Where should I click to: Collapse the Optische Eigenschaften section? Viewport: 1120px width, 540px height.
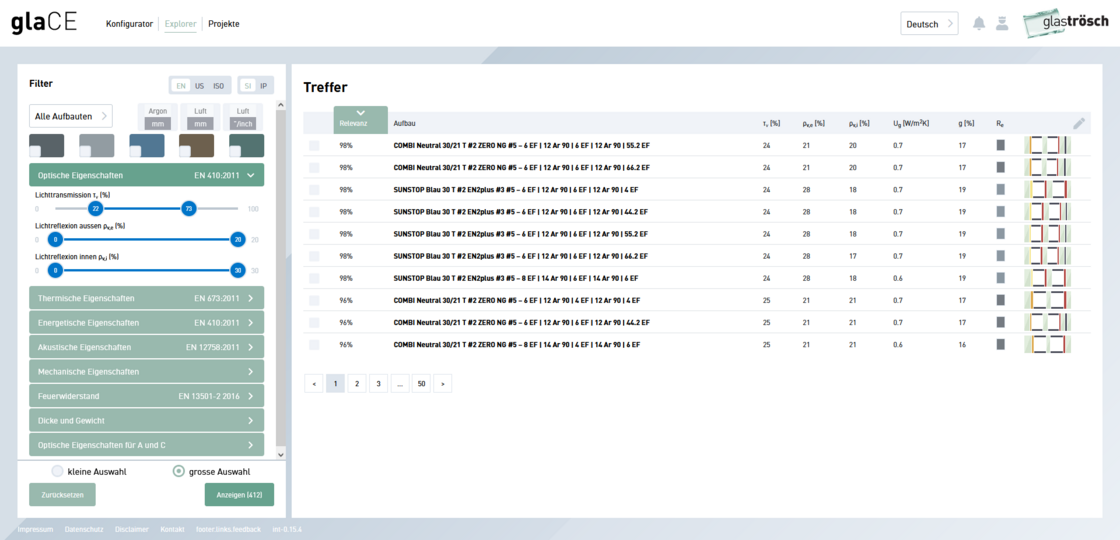[x=146, y=175]
